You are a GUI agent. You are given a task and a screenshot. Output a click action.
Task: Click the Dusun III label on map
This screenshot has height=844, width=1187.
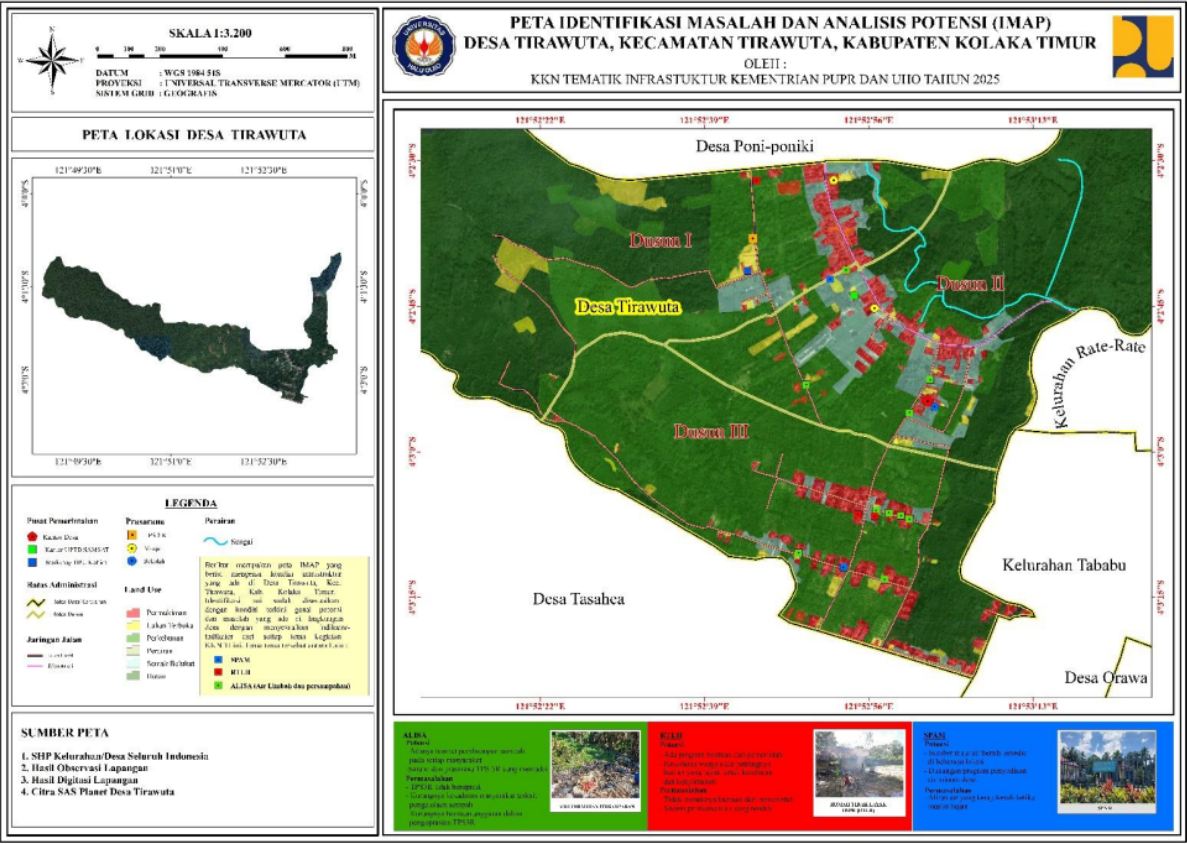coord(711,432)
